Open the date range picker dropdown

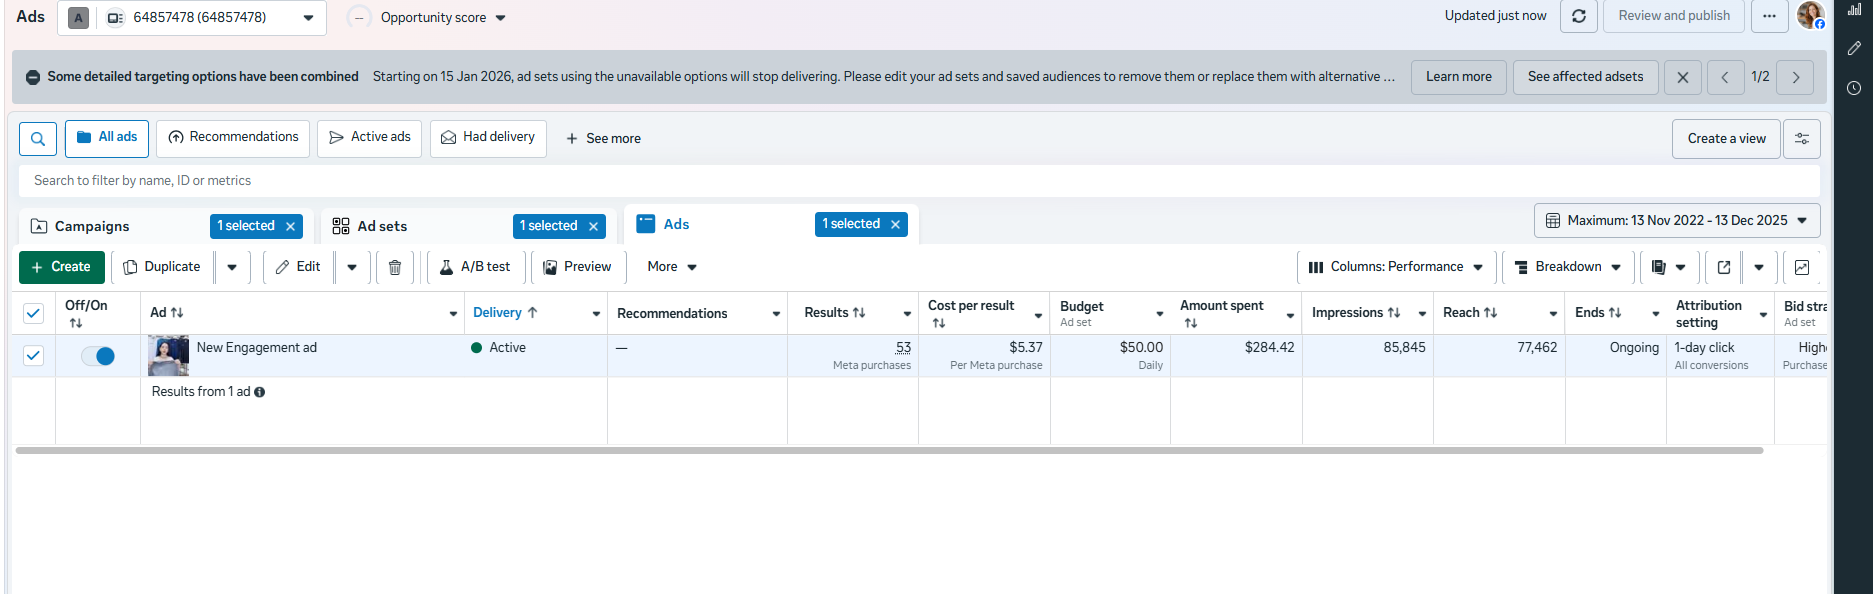(x=1677, y=220)
